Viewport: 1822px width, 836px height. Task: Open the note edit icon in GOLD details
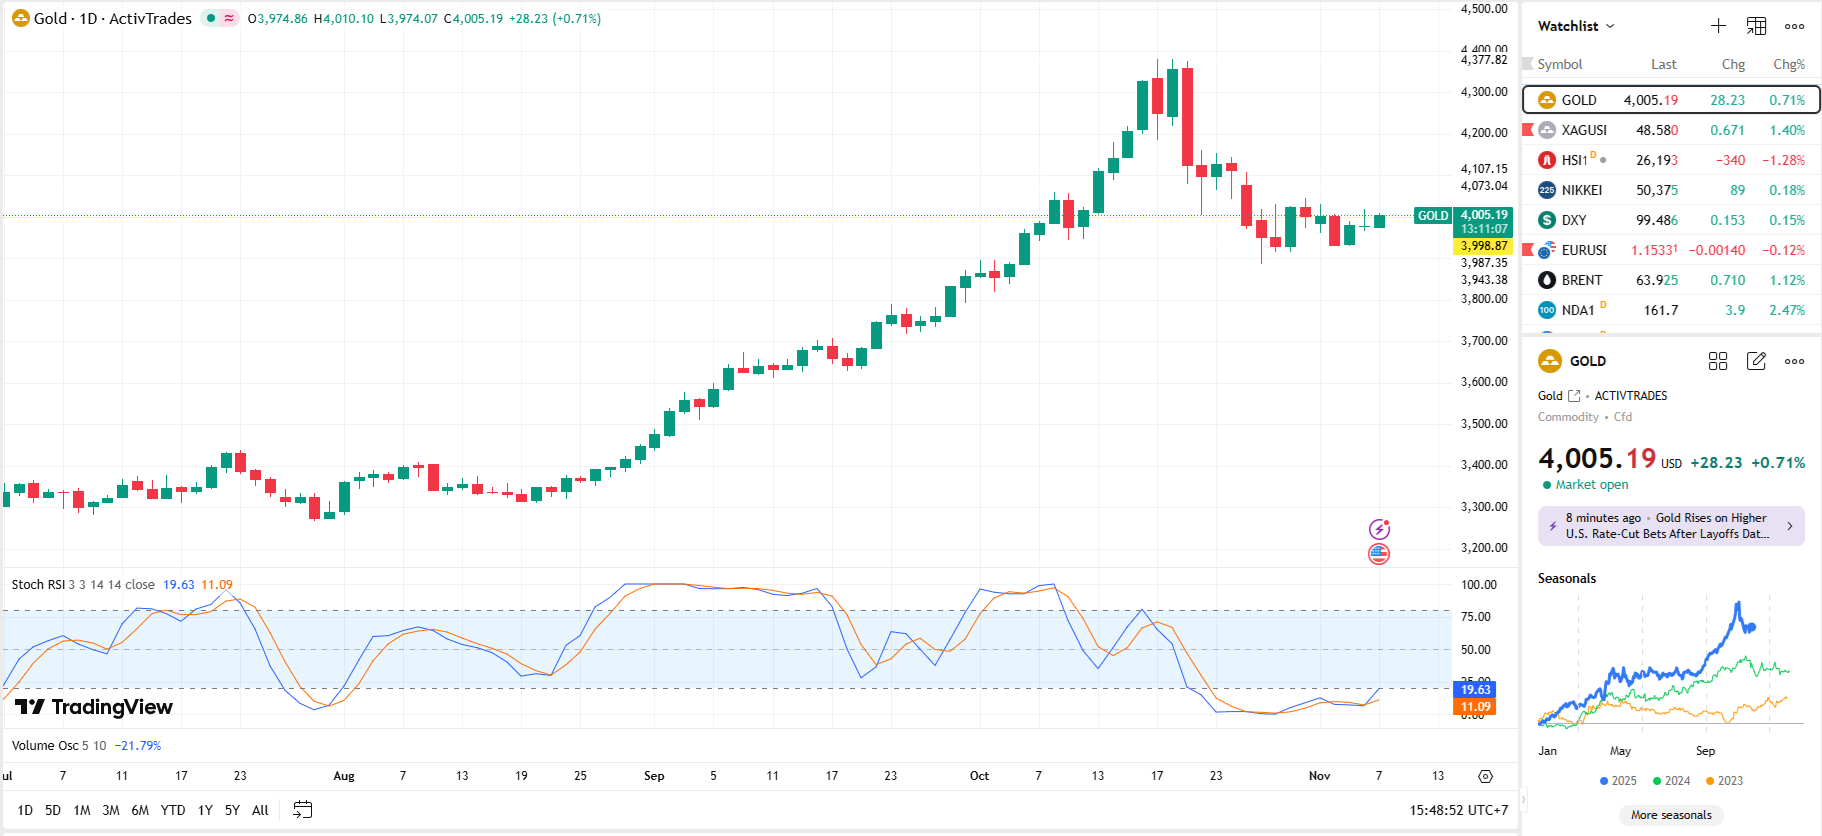[x=1756, y=361]
